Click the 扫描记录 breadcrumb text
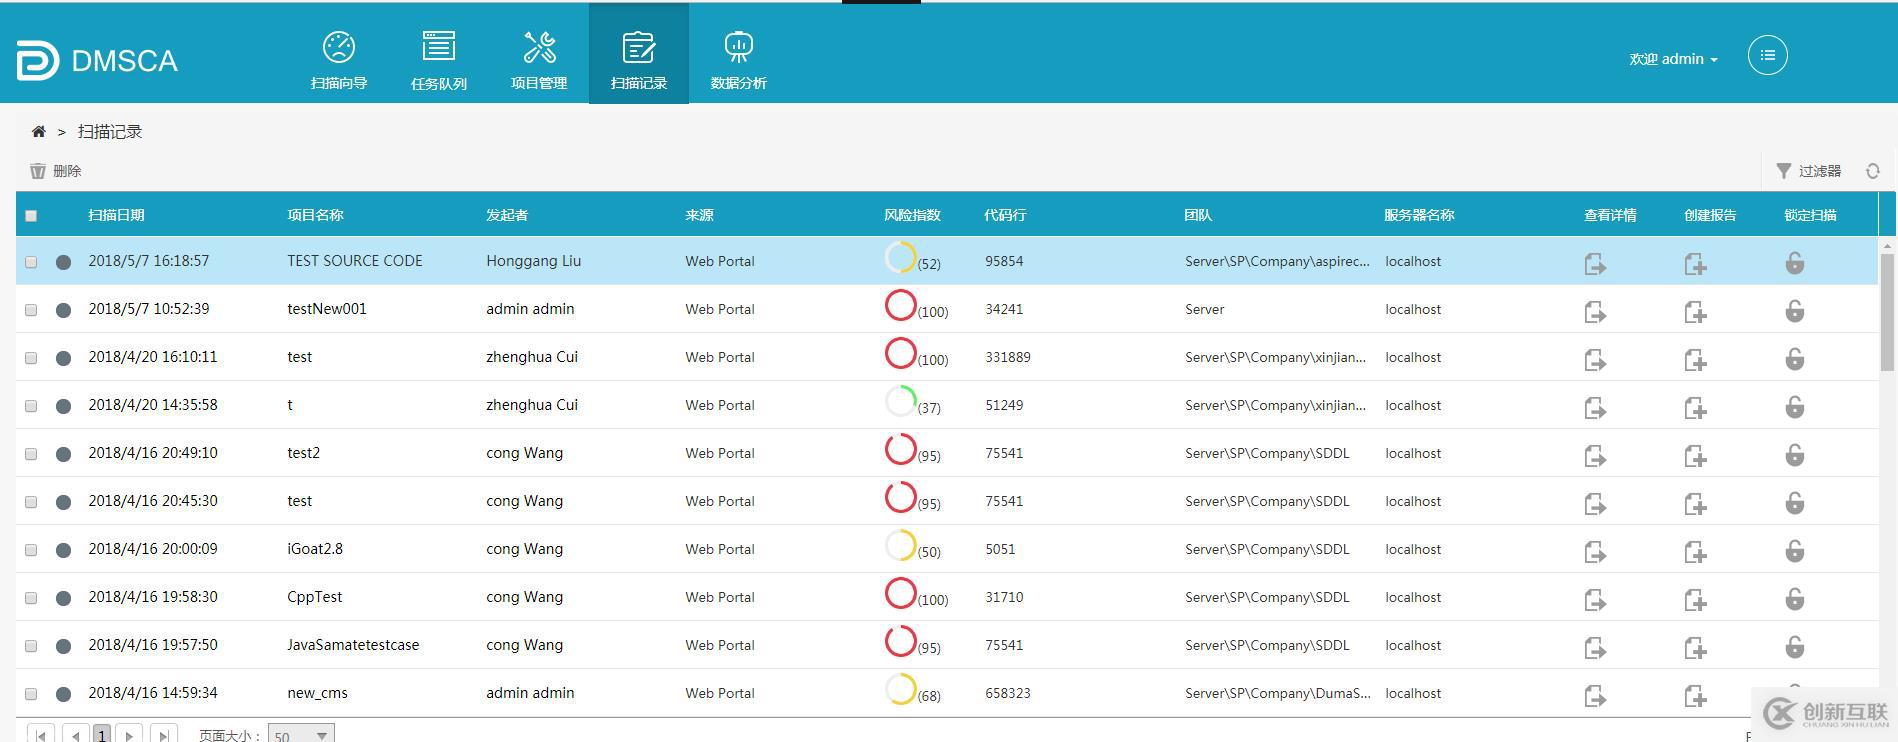1898x742 pixels. [110, 132]
